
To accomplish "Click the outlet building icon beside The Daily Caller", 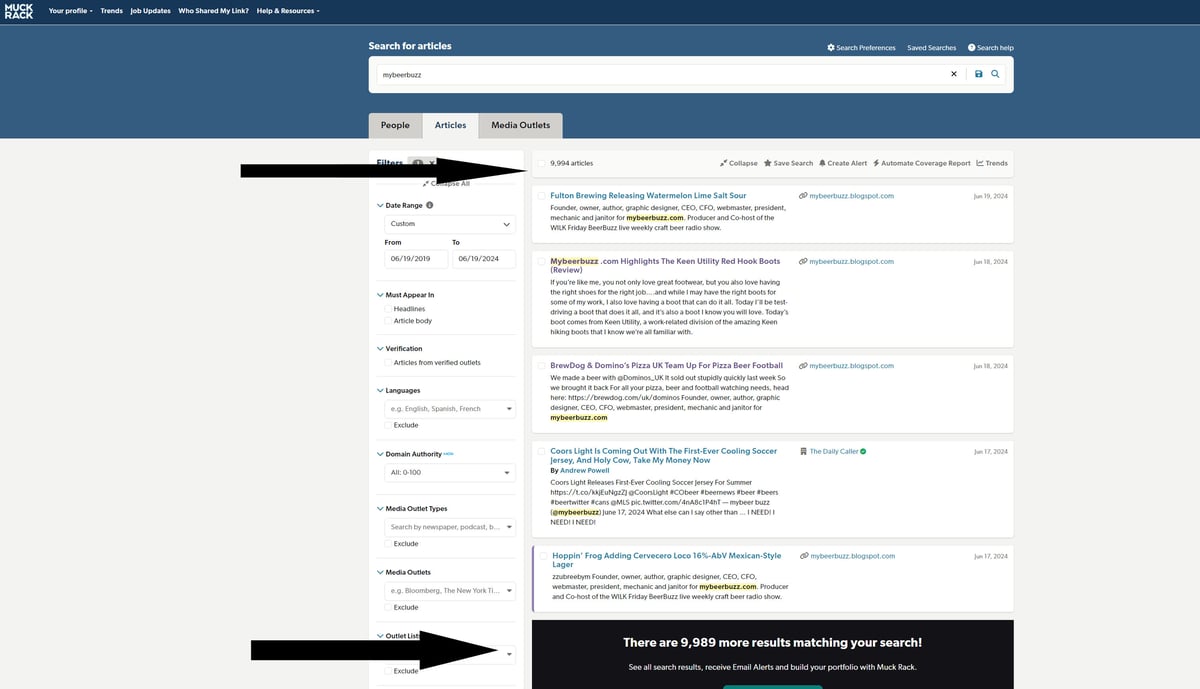I will click(x=803, y=451).
